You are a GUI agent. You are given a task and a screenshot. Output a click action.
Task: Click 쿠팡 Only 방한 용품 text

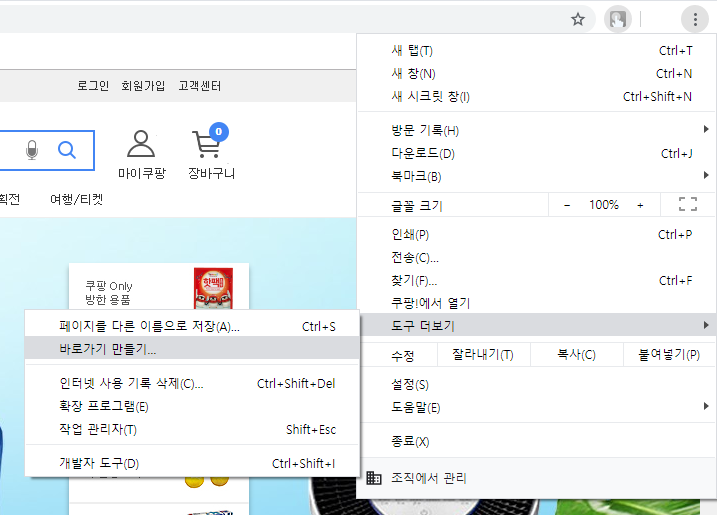pos(108,293)
